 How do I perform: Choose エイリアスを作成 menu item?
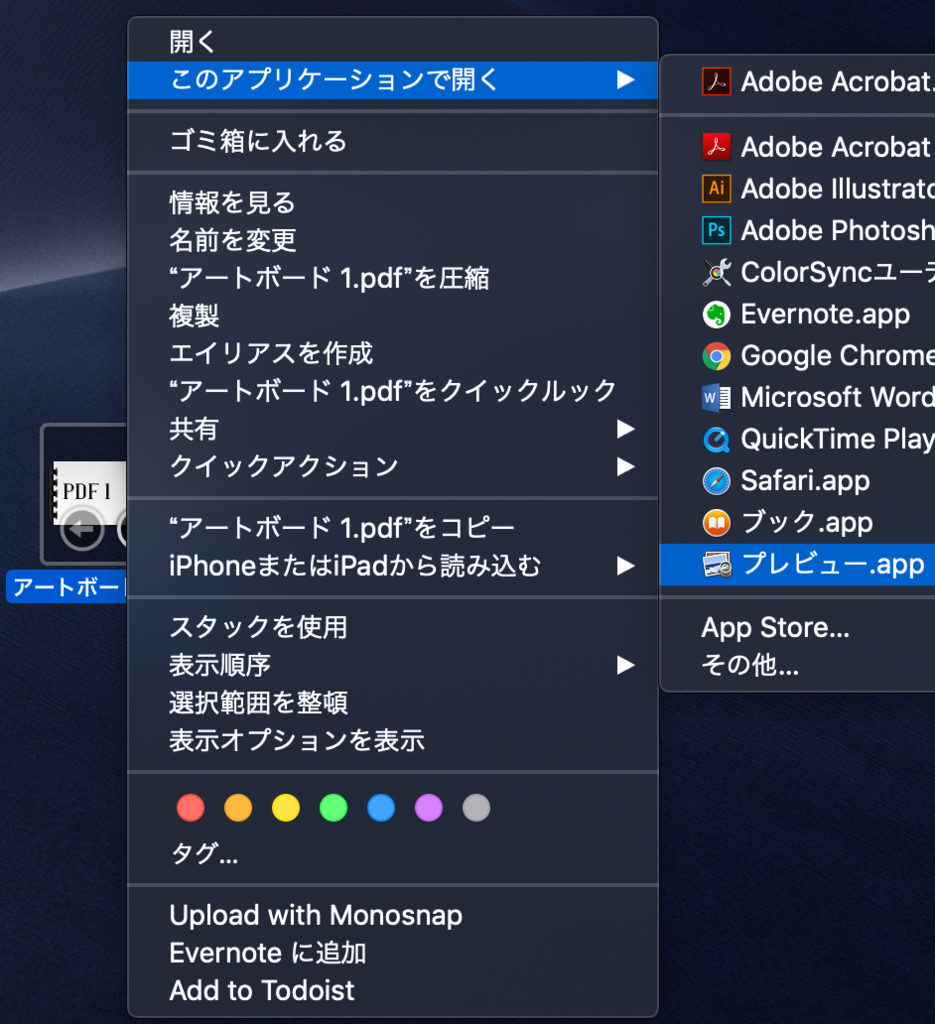(393, 353)
